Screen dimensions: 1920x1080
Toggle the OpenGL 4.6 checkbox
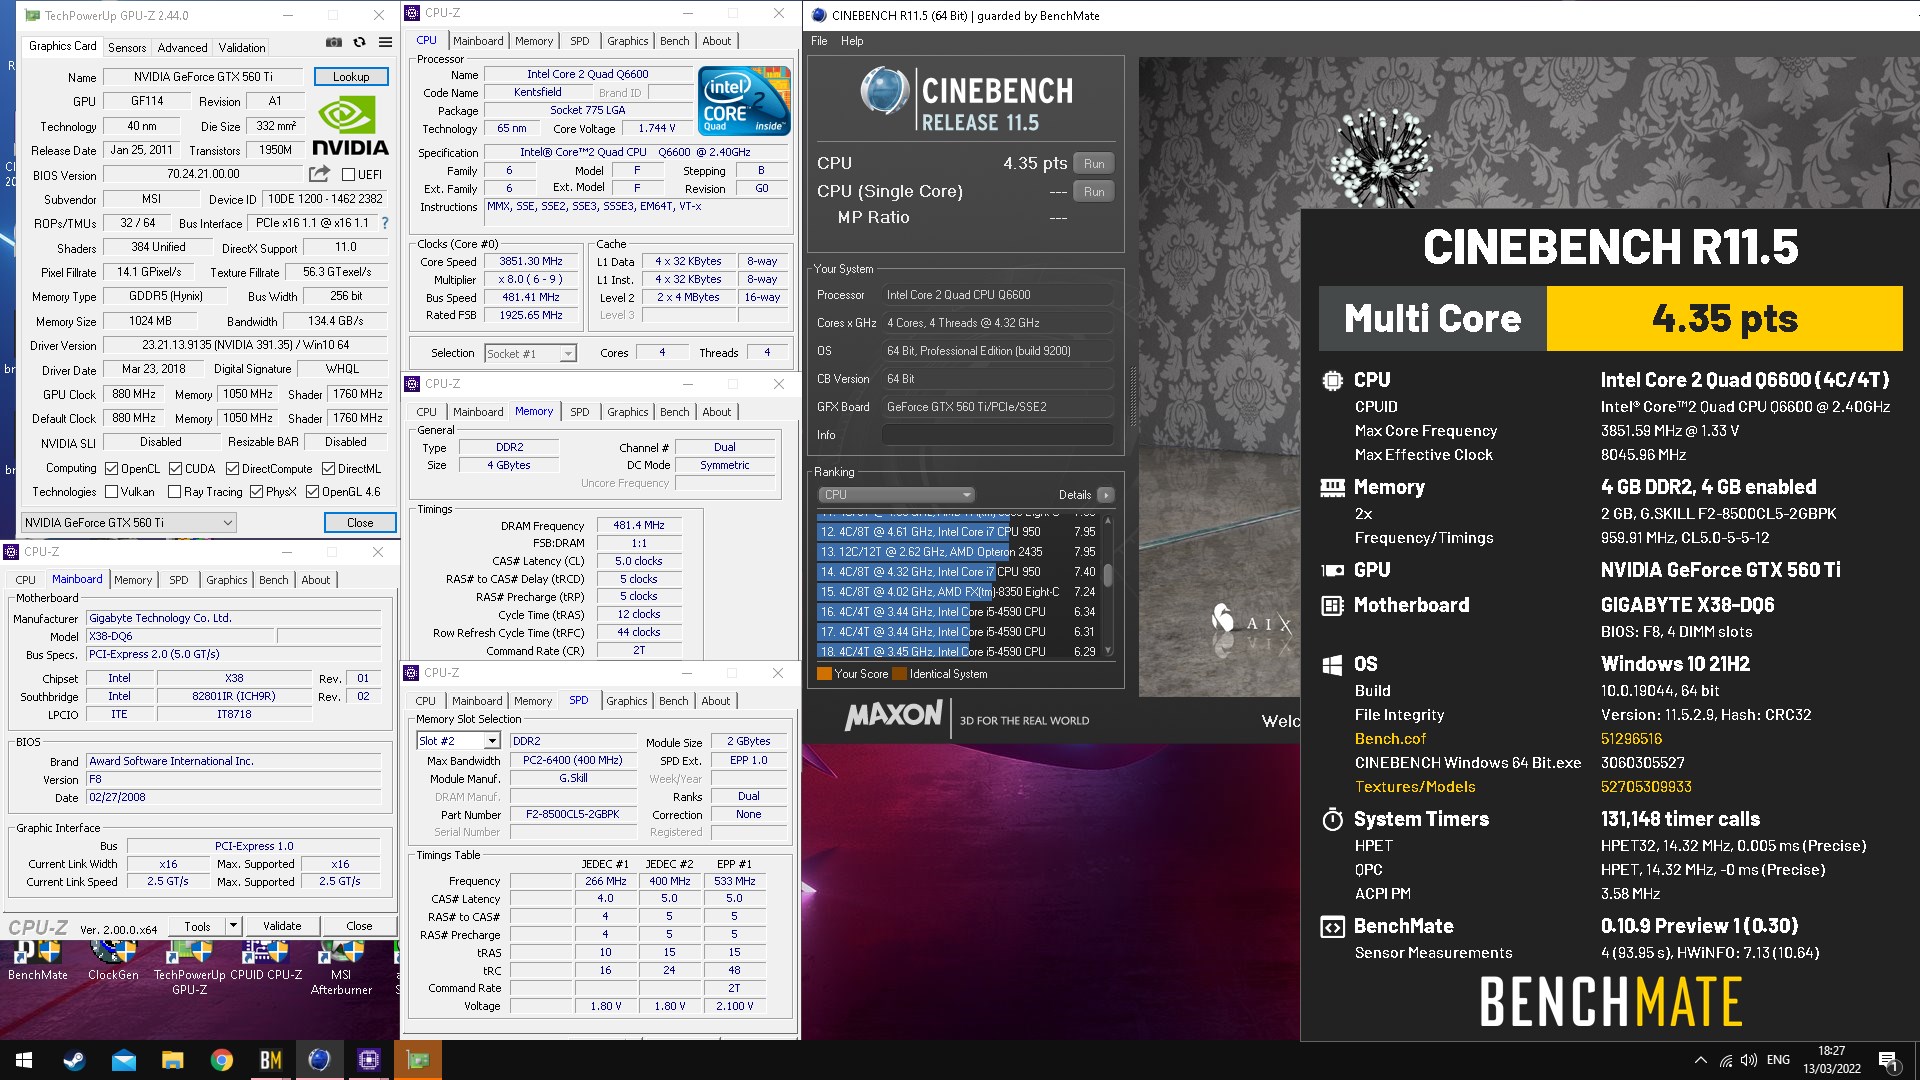312,492
